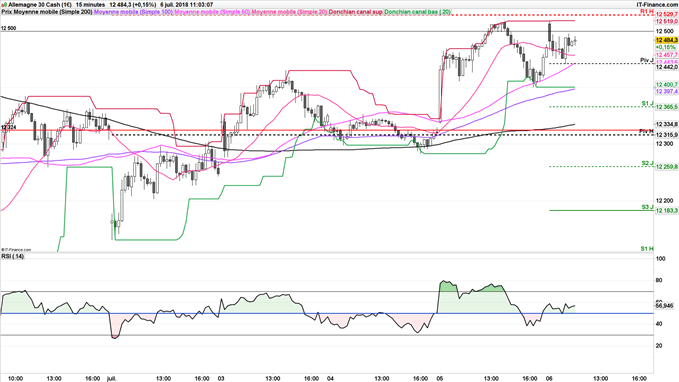This screenshot has width=679, height=382.
Task: Click the '03' date marker on time axis
Action: coord(221,379)
